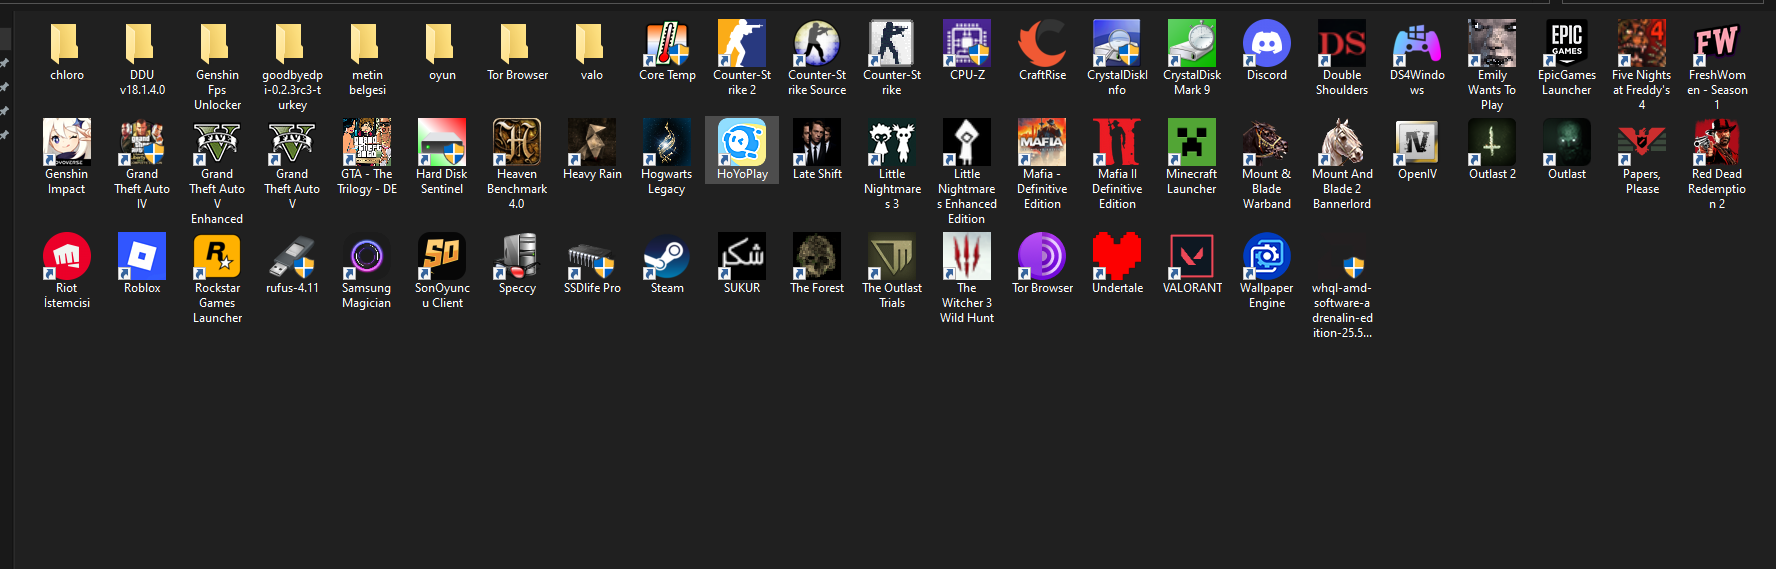Select the valo folder
Viewport: 1776px width, 569px height.
pos(592,43)
